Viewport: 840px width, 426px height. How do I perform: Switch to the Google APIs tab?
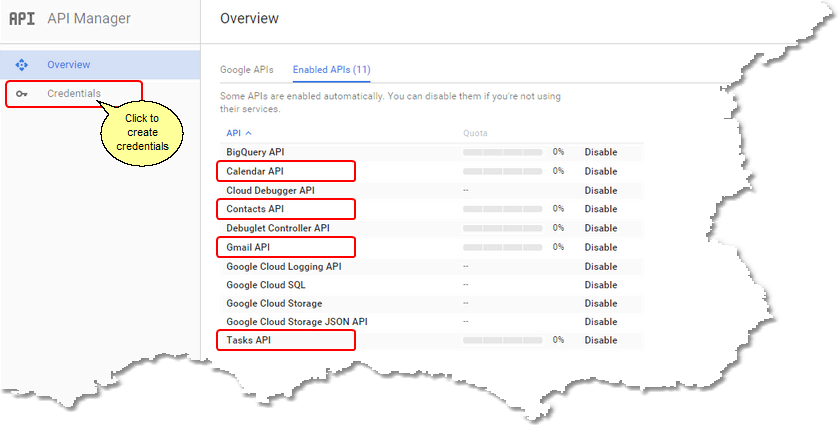[247, 70]
